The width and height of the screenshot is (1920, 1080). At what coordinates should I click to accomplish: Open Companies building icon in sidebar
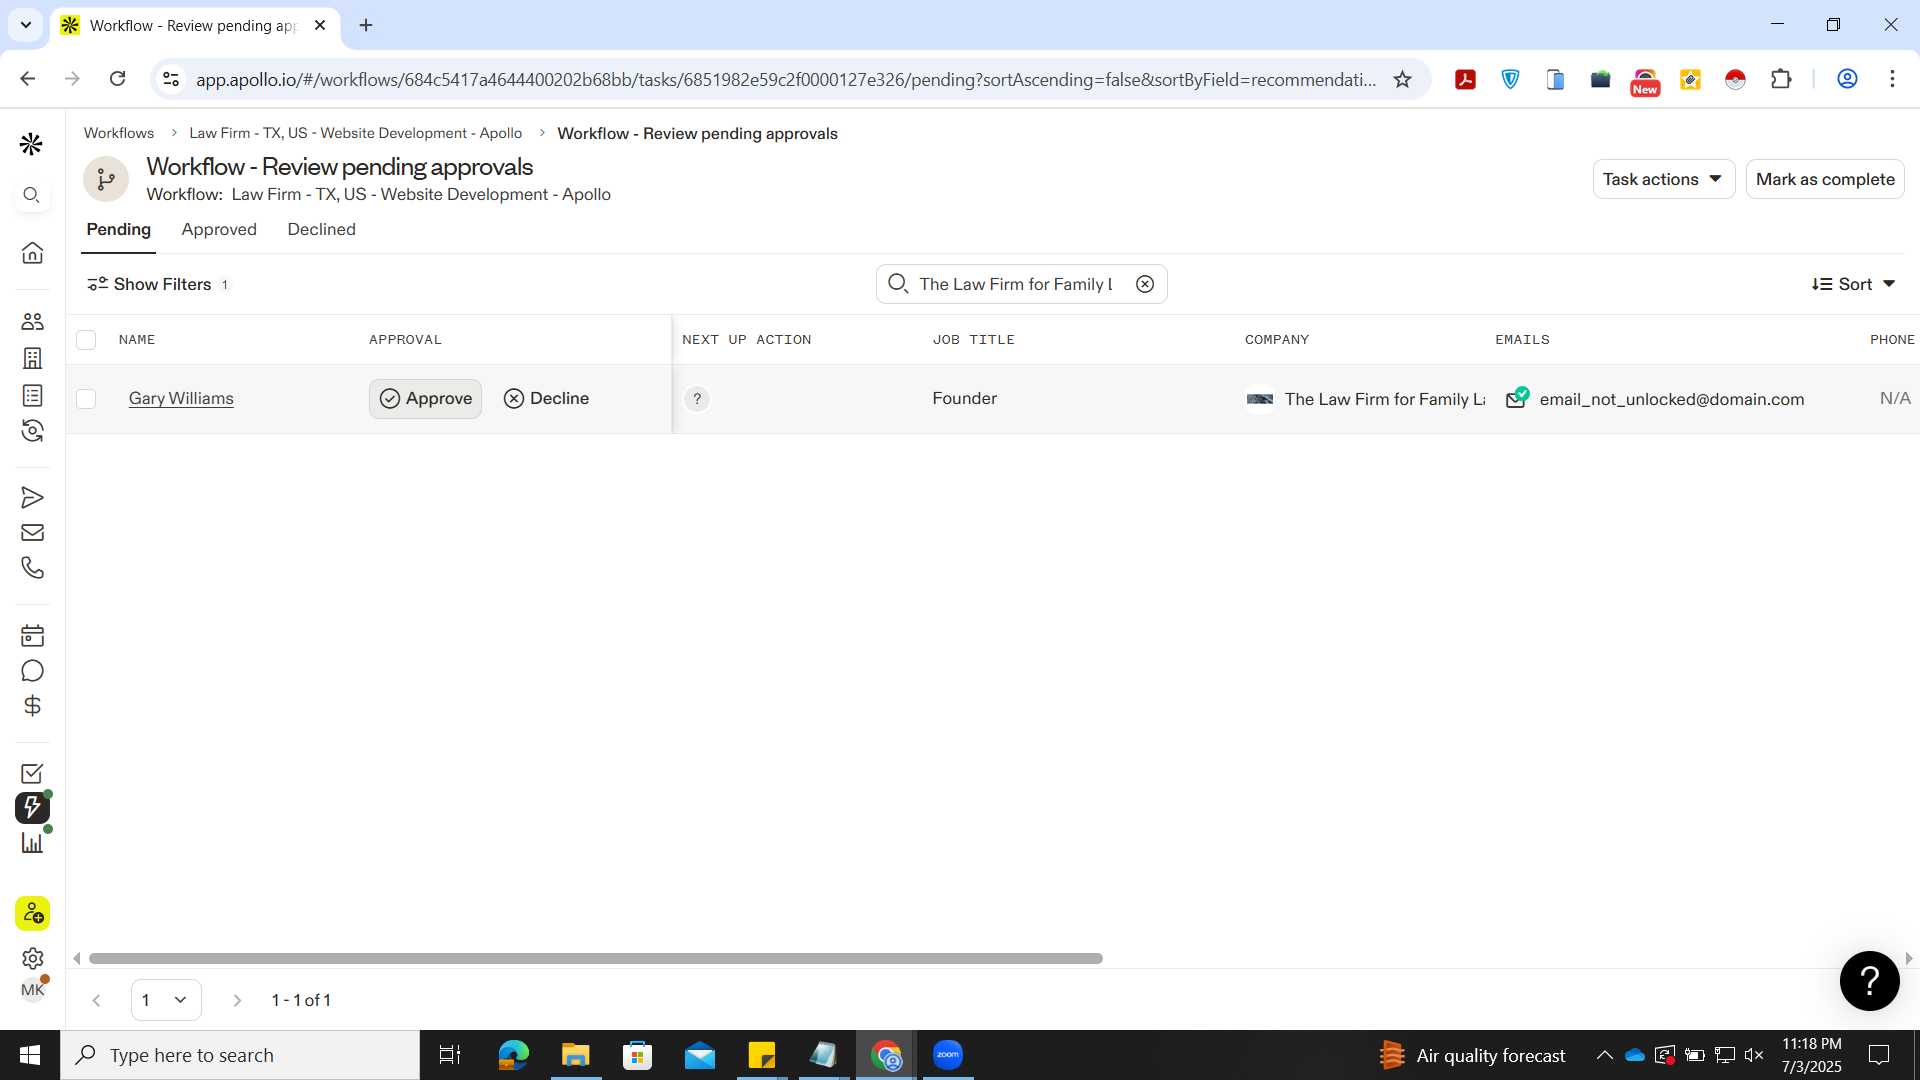[x=32, y=358]
